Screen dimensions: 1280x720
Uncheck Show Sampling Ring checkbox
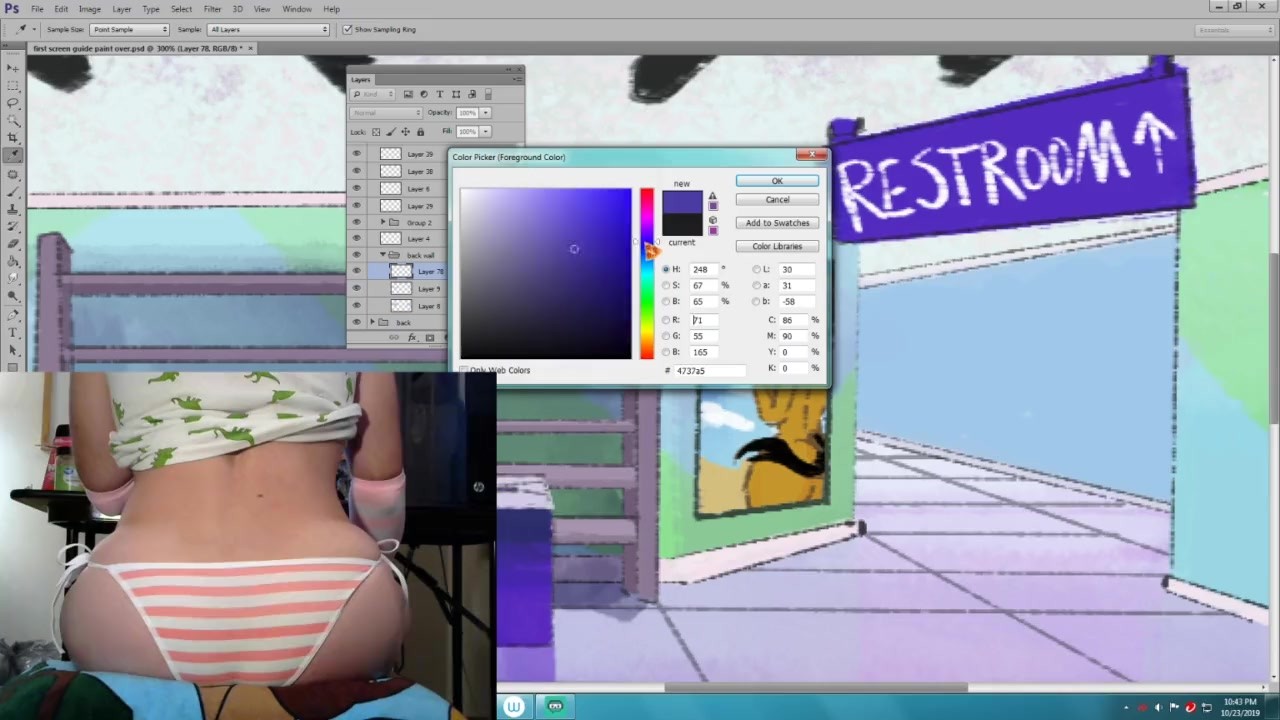[347, 29]
